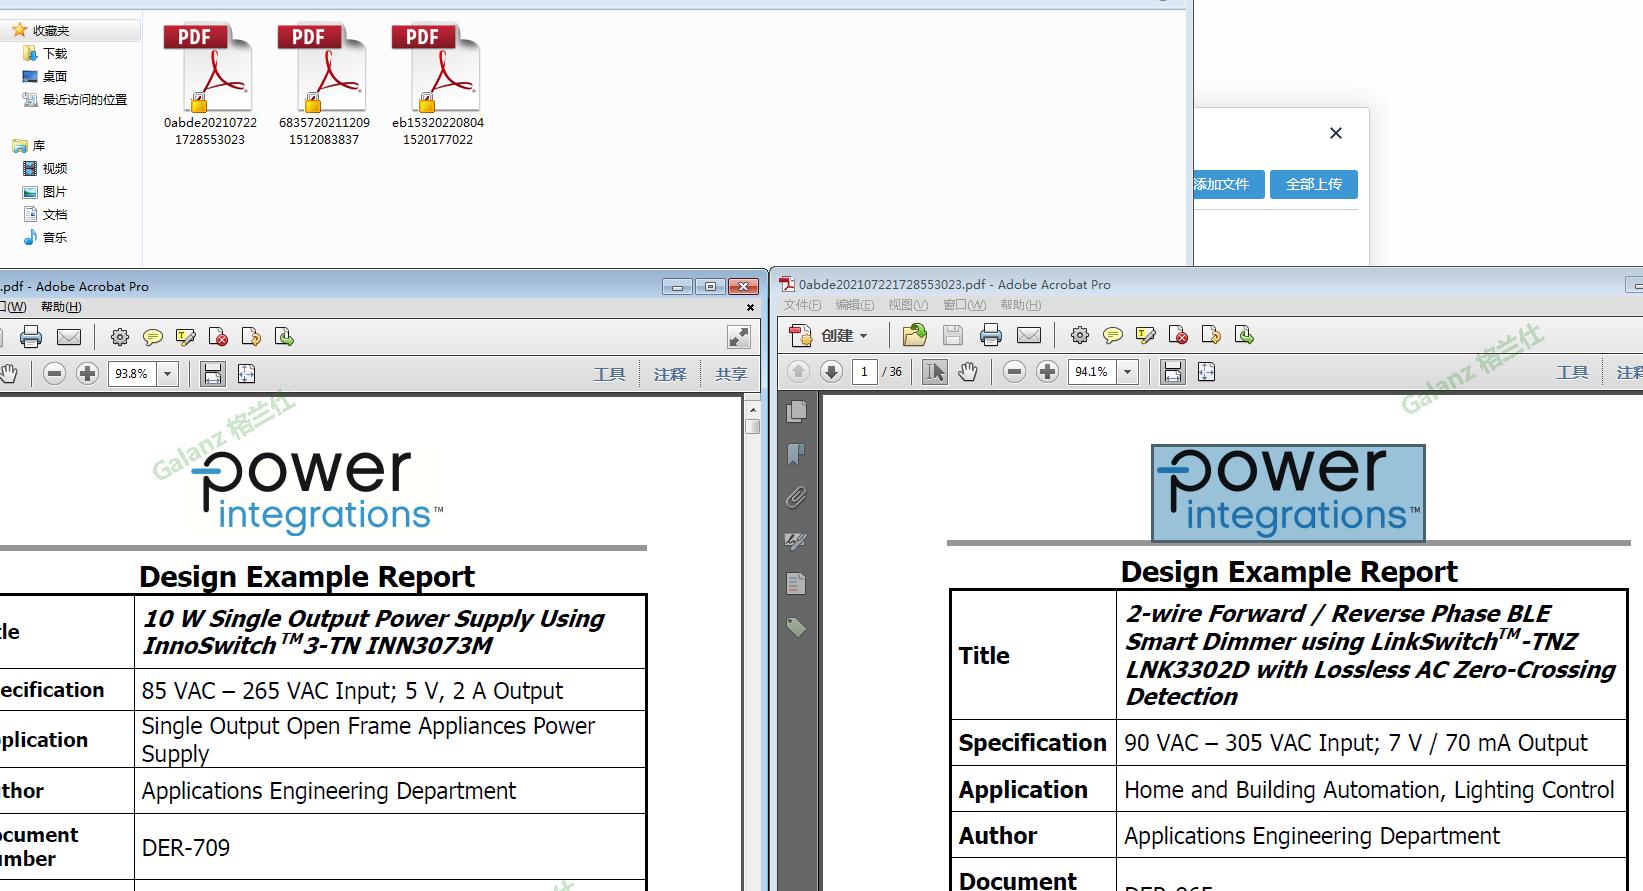
Task: Open the 93.8% zoom dropdown in left window
Action: (167, 374)
